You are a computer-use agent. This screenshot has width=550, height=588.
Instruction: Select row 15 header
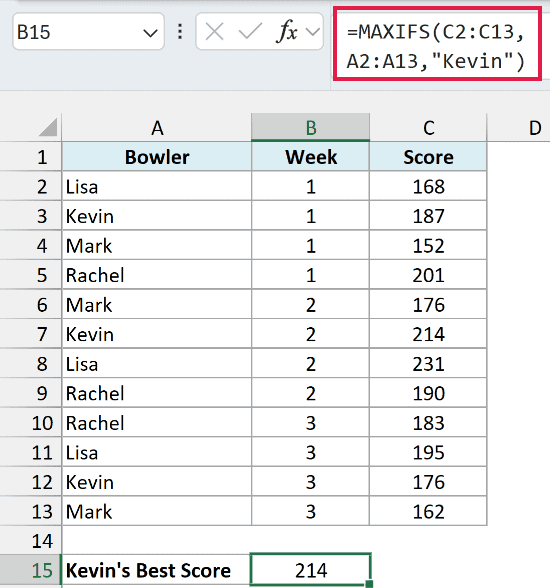coord(31,570)
